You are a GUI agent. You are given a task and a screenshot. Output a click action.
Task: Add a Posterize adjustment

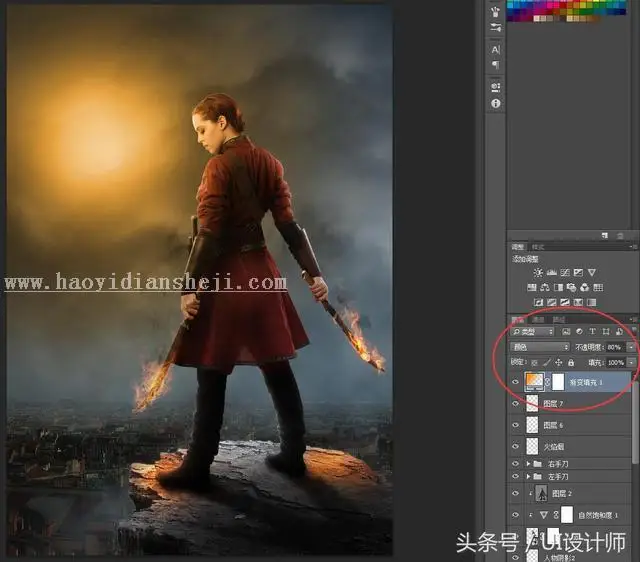(552, 302)
